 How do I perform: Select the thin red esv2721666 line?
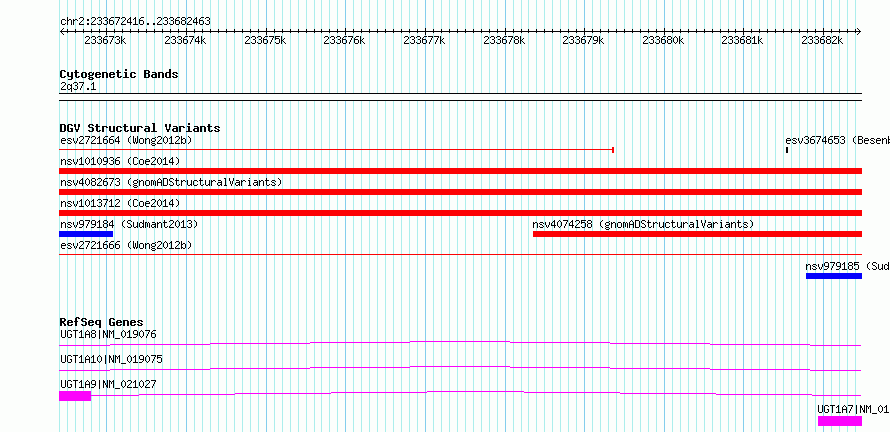point(460,255)
